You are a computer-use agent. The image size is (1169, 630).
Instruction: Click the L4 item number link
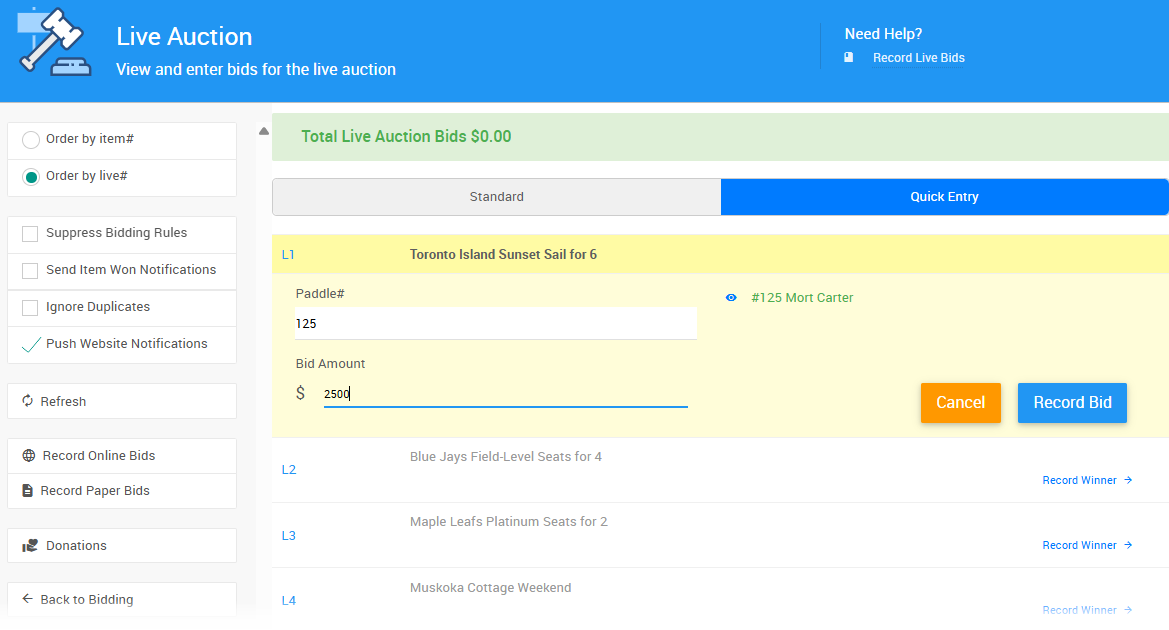coord(289,600)
